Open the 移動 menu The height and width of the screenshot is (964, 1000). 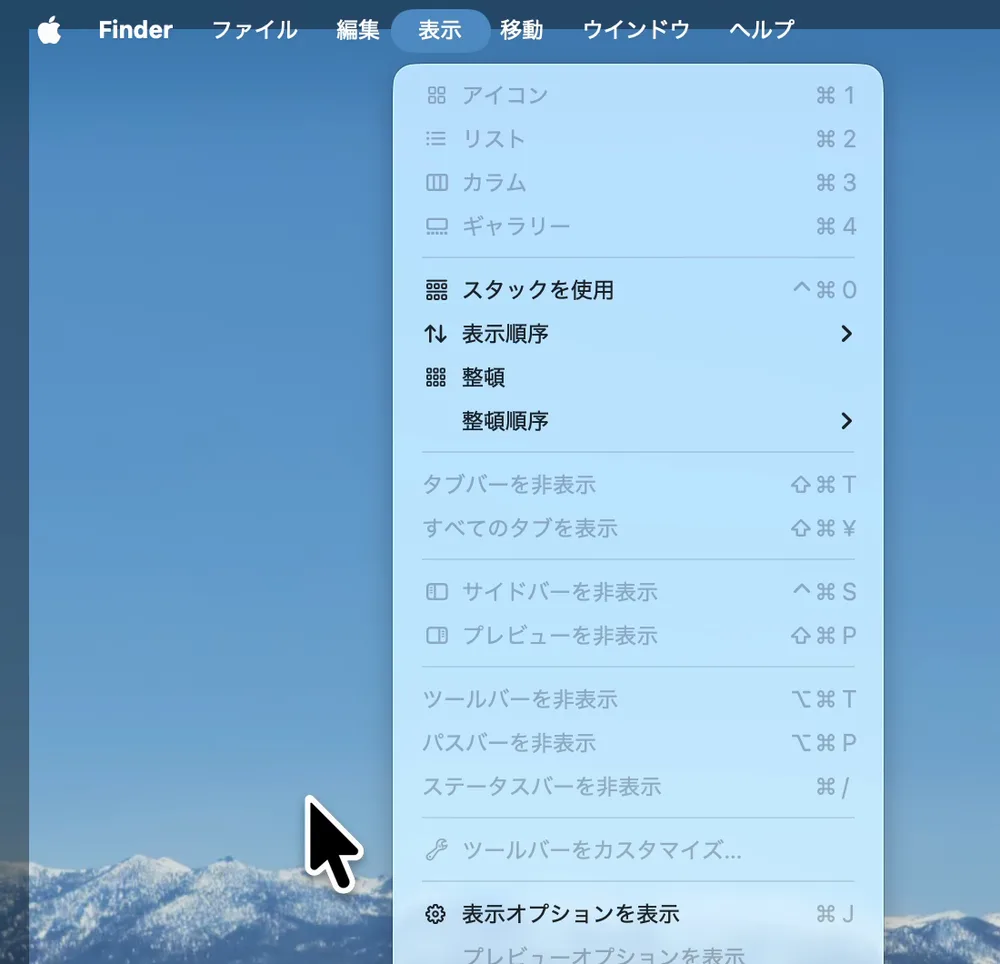coord(521,30)
